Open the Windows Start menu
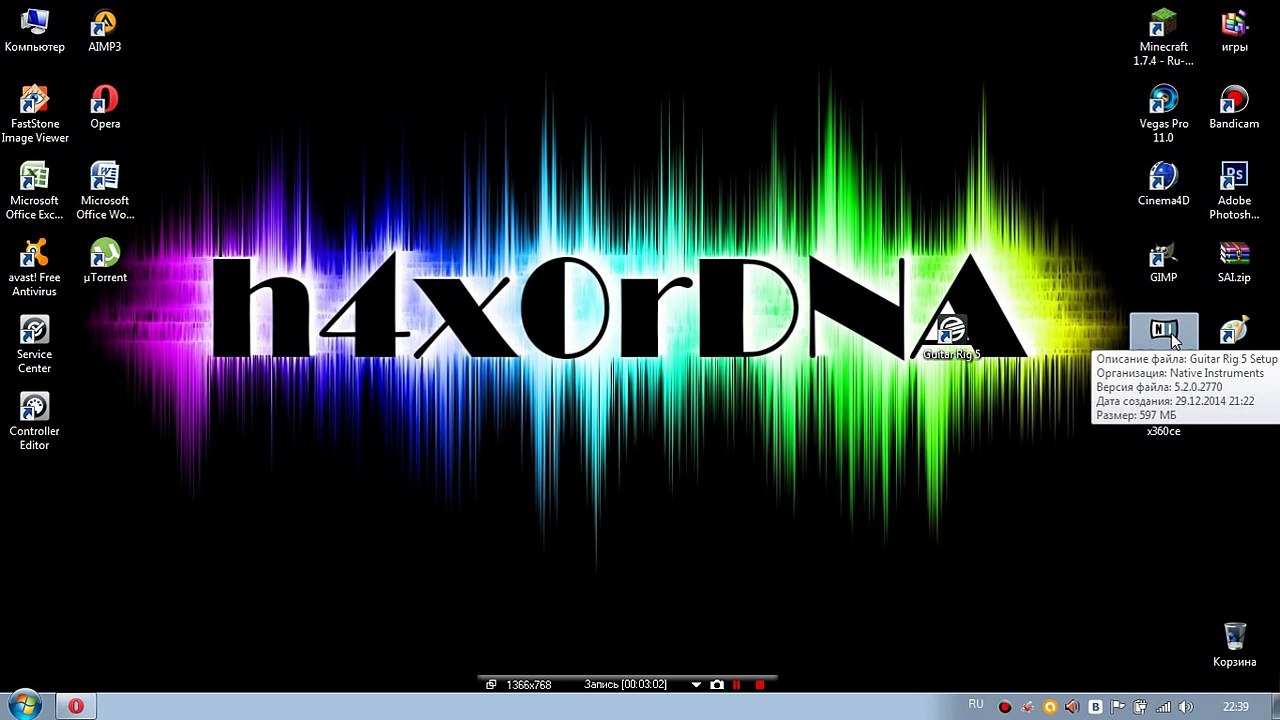The height and width of the screenshot is (720, 1280). [24, 705]
